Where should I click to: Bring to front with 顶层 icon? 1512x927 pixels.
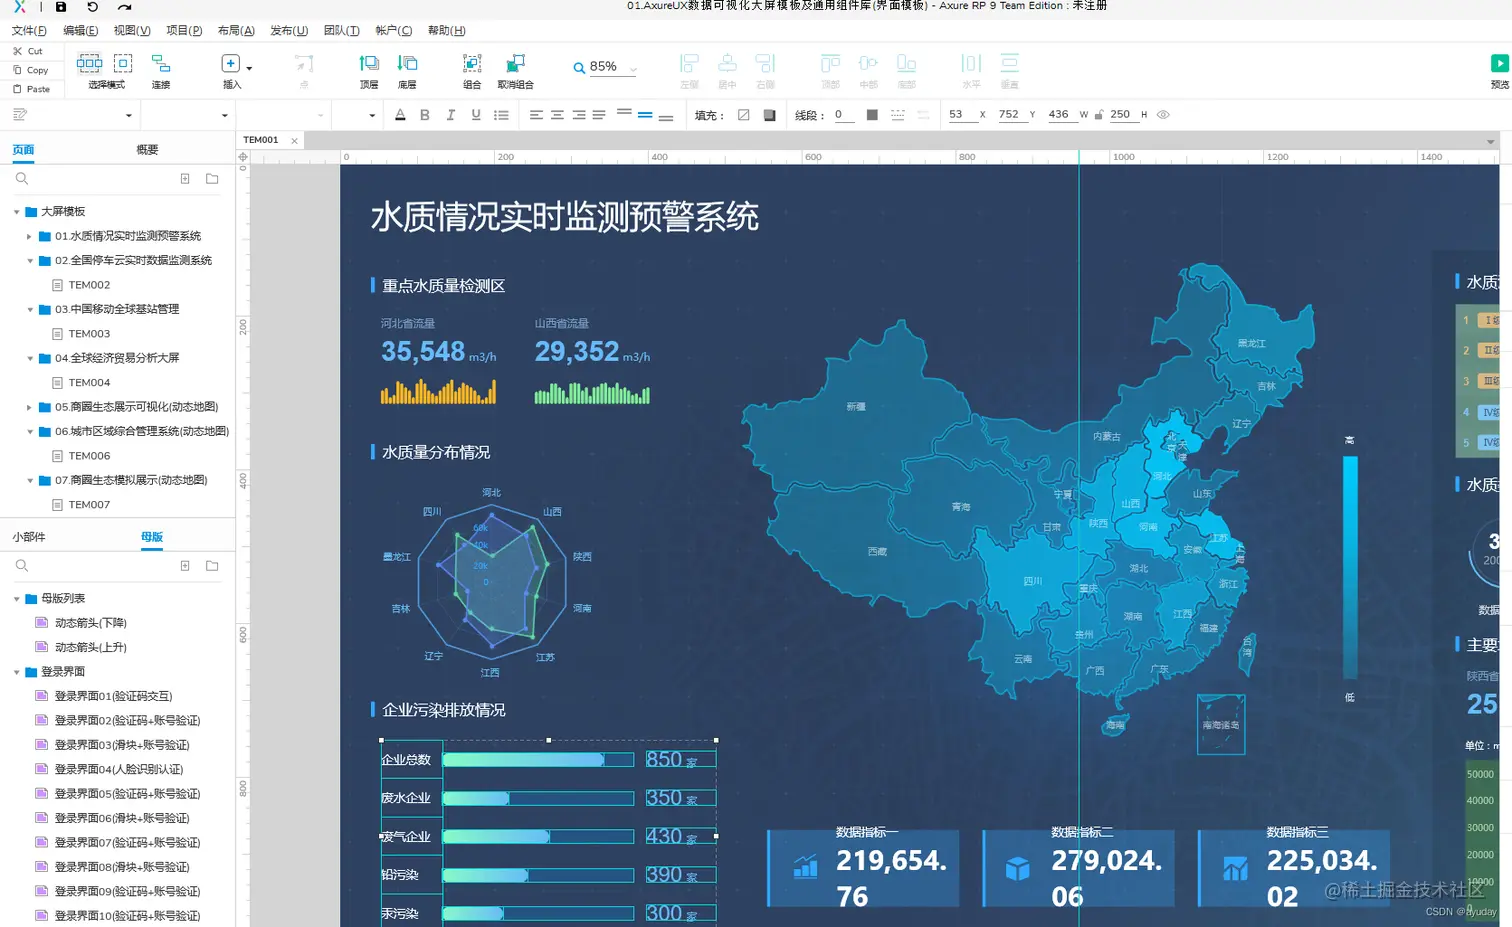pyautogui.click(x=369, y=63)
